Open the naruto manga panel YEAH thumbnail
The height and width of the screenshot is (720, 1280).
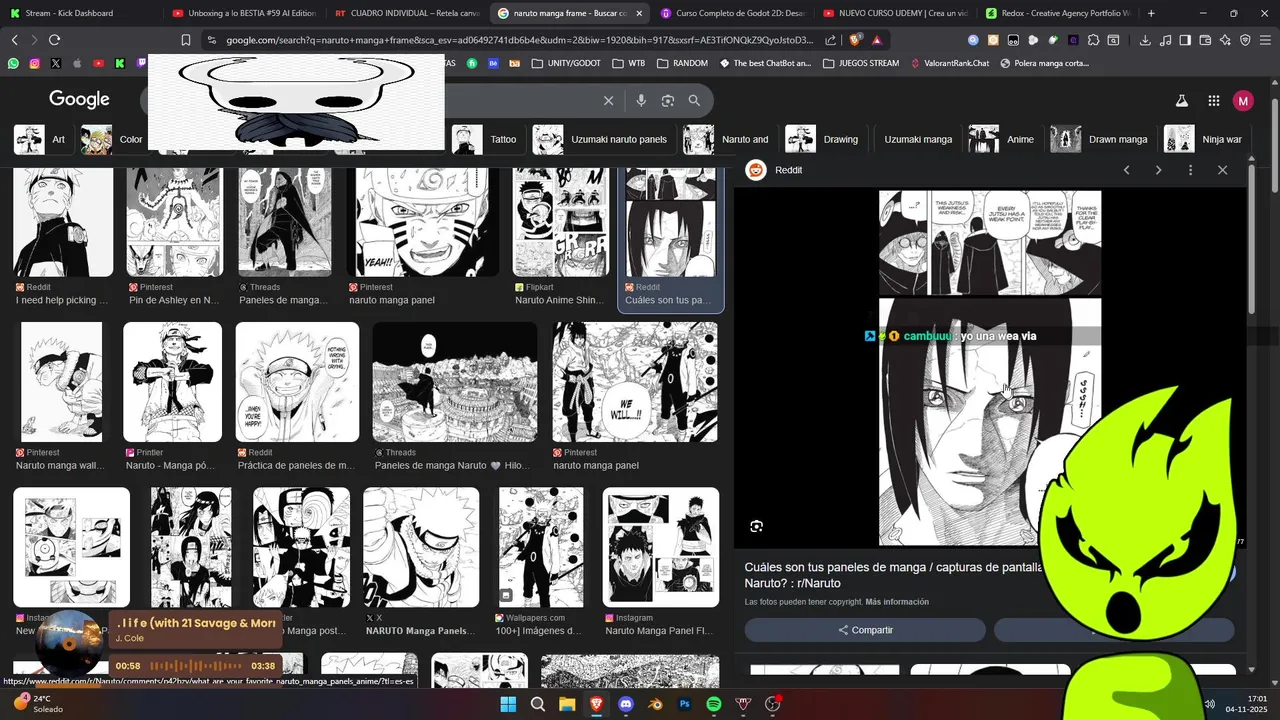(422, 222)
